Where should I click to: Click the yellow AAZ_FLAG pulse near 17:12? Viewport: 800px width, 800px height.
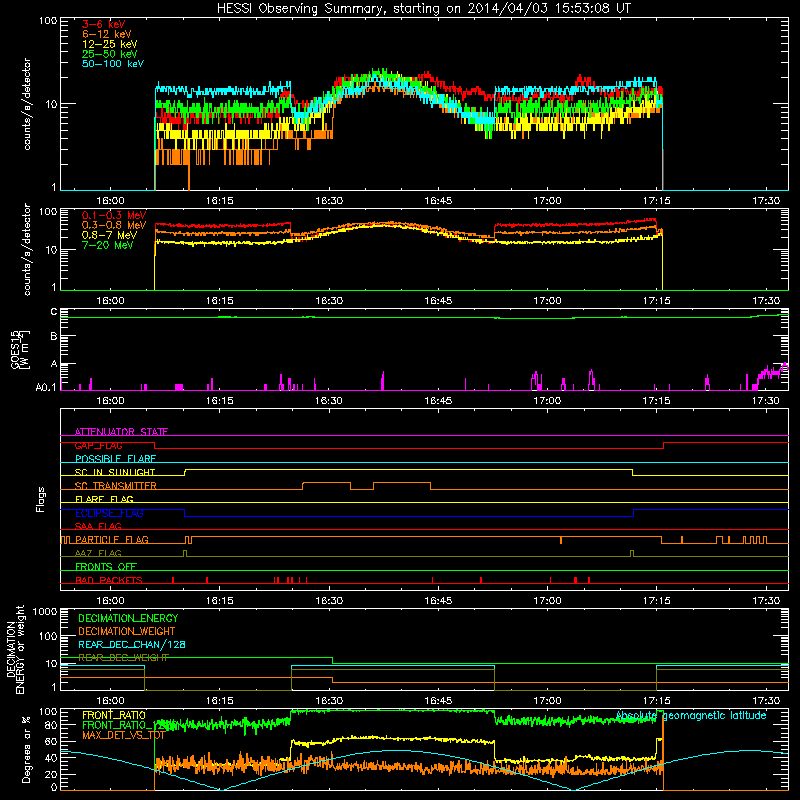(x=632, y=553)
